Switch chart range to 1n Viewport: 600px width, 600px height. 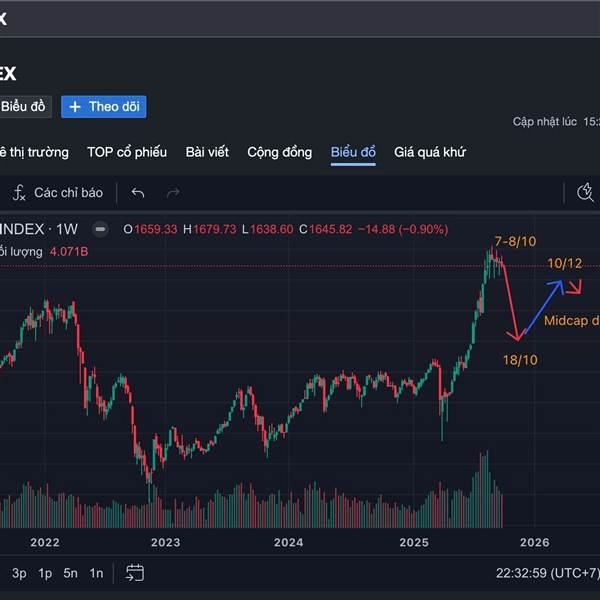tap(96, 573)
